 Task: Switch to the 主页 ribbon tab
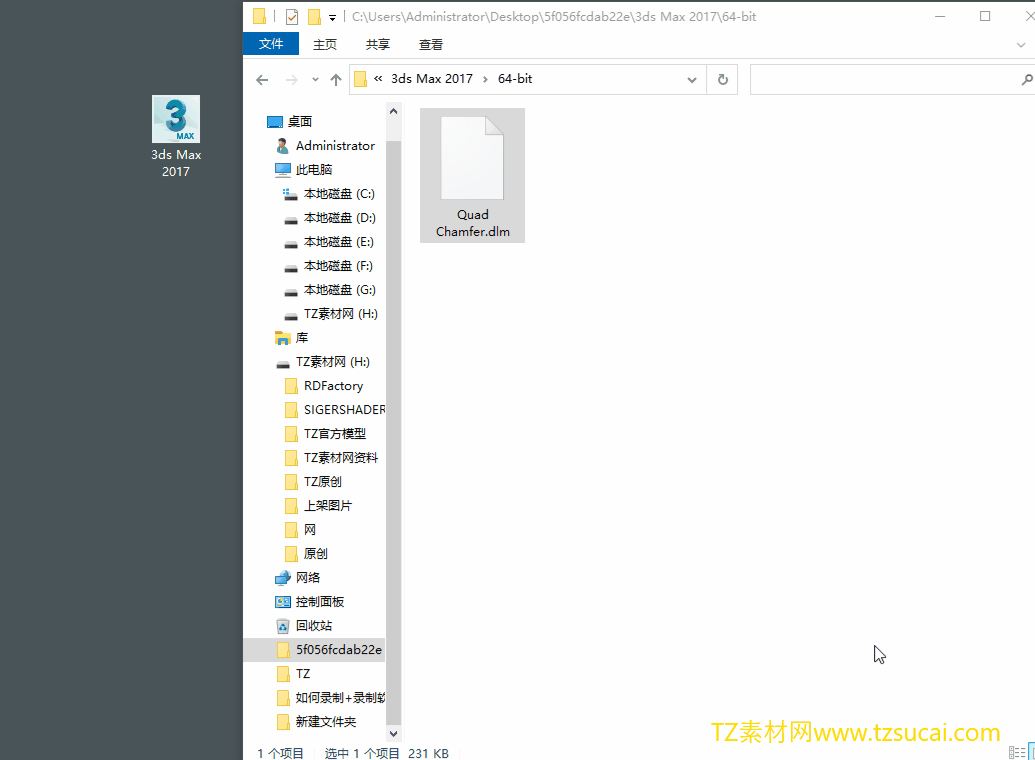(x=325, y=44)
